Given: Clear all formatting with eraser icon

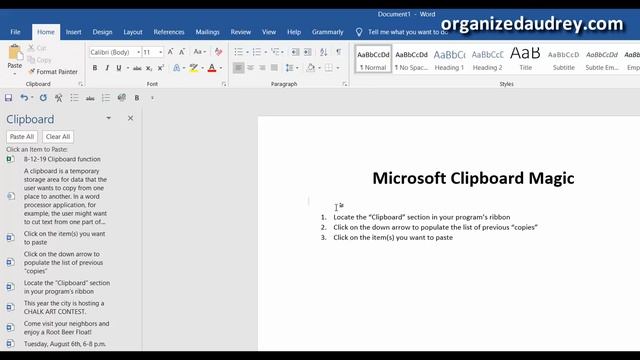Looking at the screenshot, I should 218,52.
